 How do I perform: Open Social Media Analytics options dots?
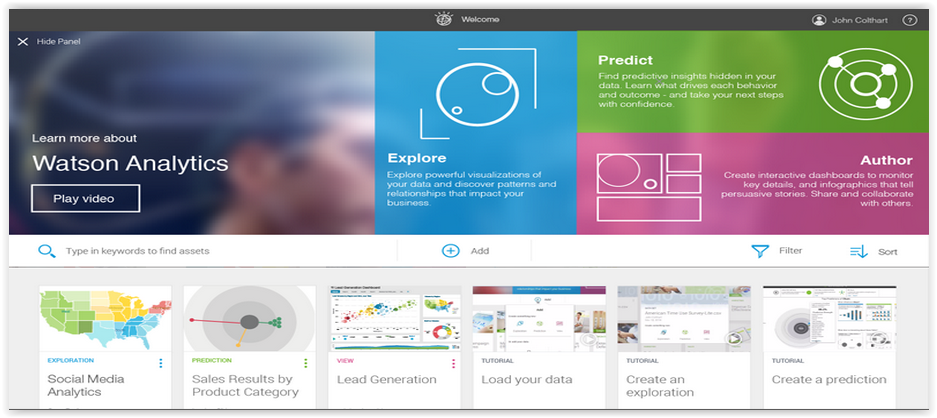coord(161,363)
